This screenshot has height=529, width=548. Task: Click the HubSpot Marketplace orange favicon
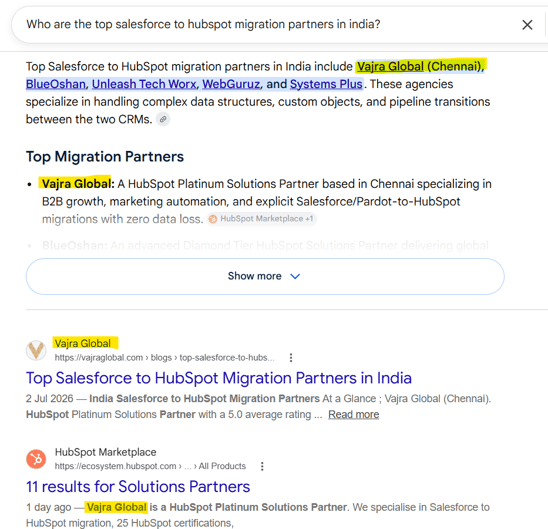pos(36,458)
